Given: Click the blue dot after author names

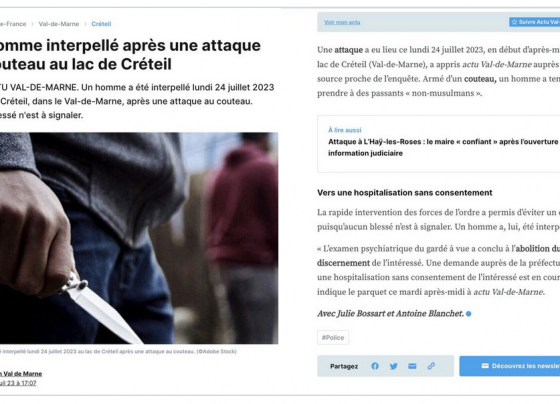Looking at the screenshot, I should point(469,314).
